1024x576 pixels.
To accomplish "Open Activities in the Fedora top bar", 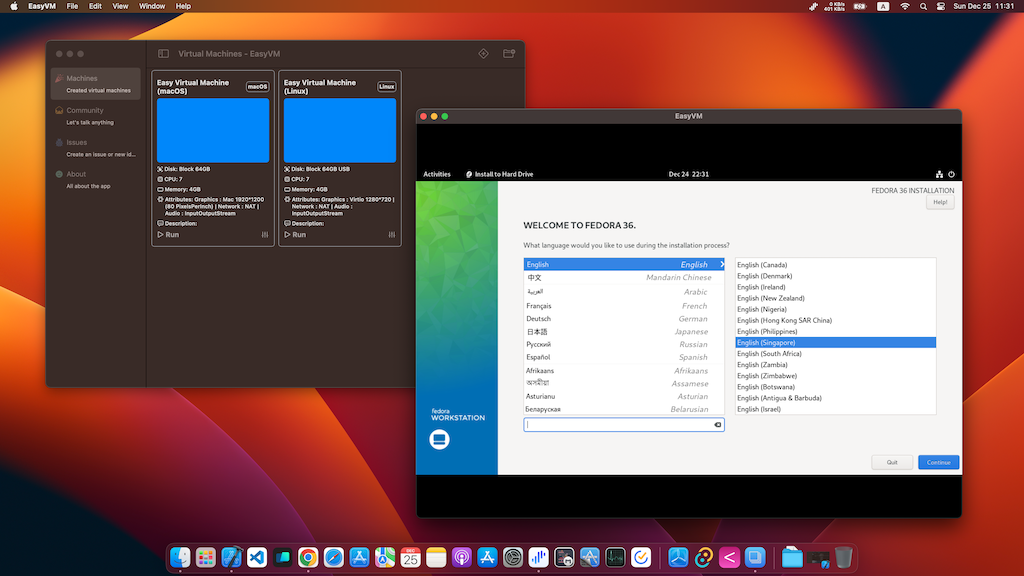I will [x=437, y=174].
